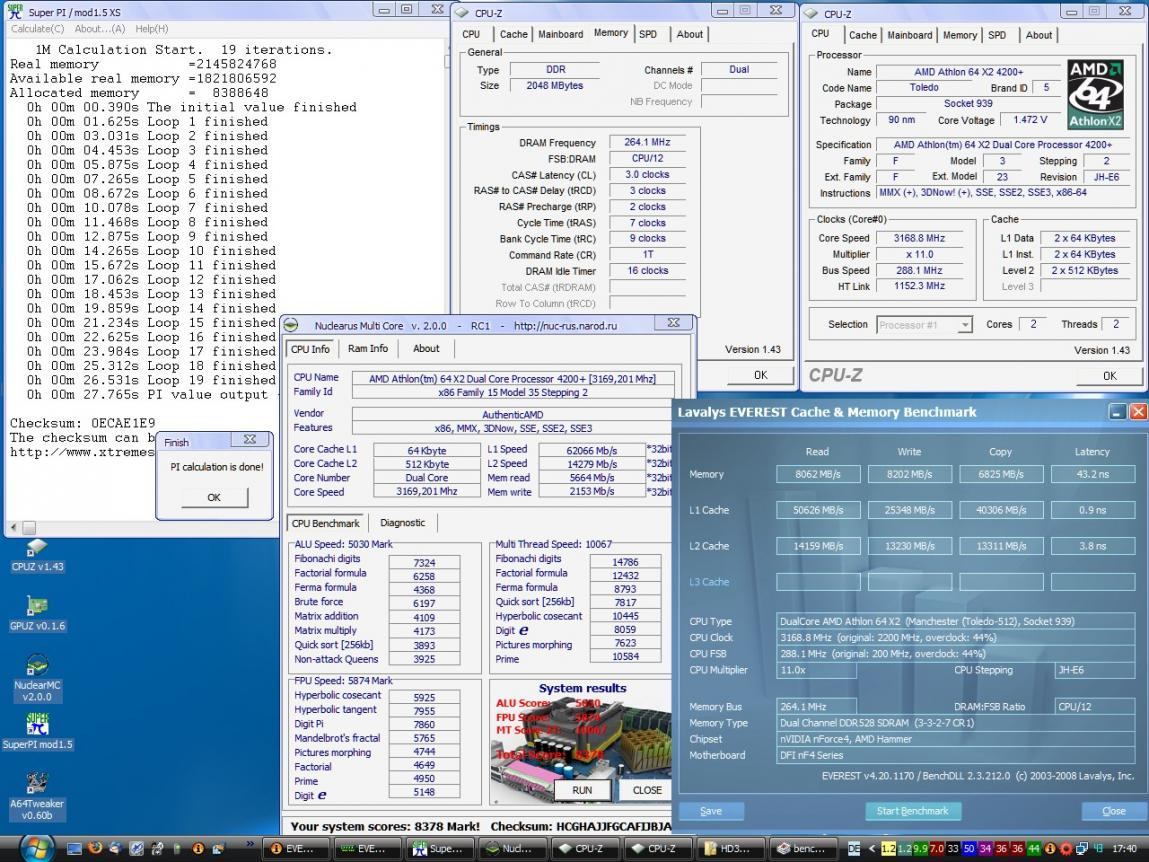Click OK in the right CPU-Z window
This screenshot has height=862, width=1149.
point(1109,375)
